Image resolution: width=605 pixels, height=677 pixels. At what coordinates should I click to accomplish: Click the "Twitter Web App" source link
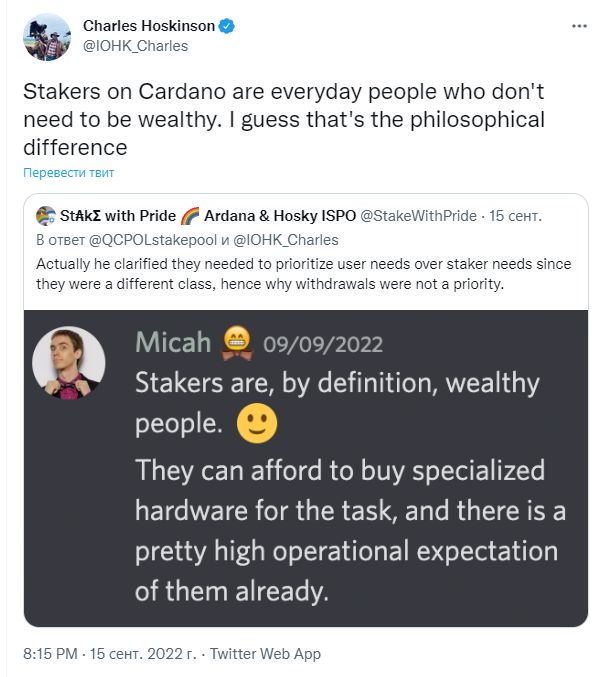tap(265, 654)
